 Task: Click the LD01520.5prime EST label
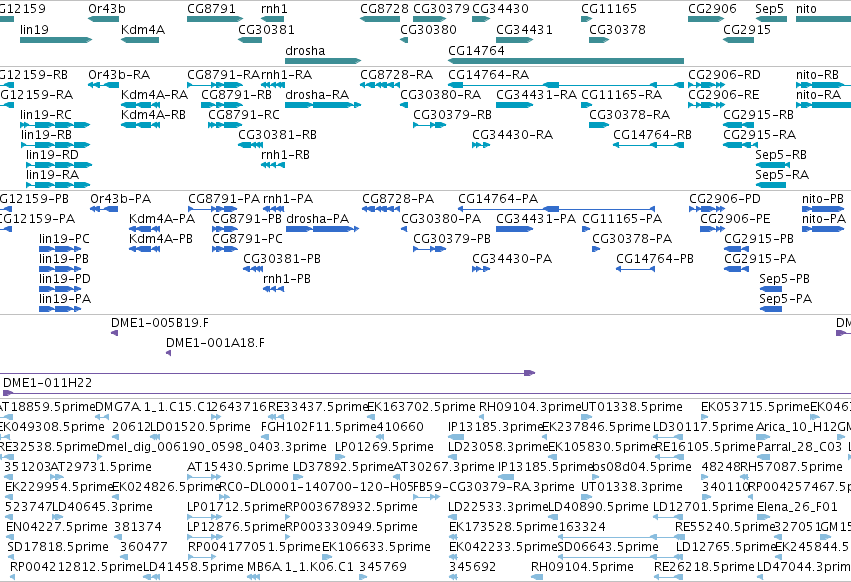[x=200, y=427]
